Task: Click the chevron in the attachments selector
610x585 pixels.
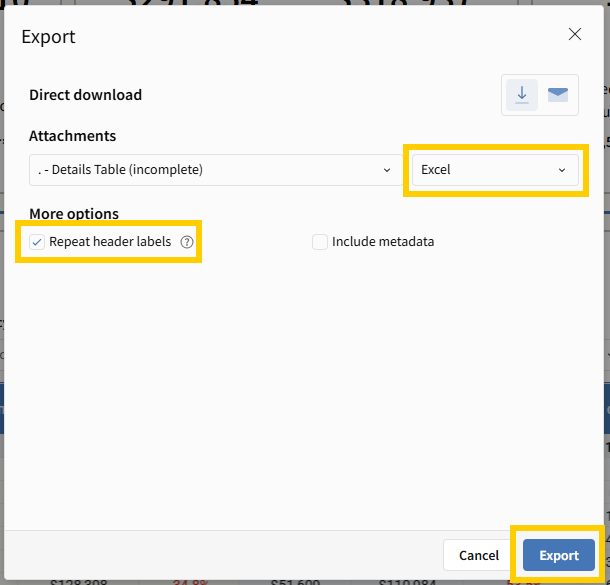Action: click(387, 170)
